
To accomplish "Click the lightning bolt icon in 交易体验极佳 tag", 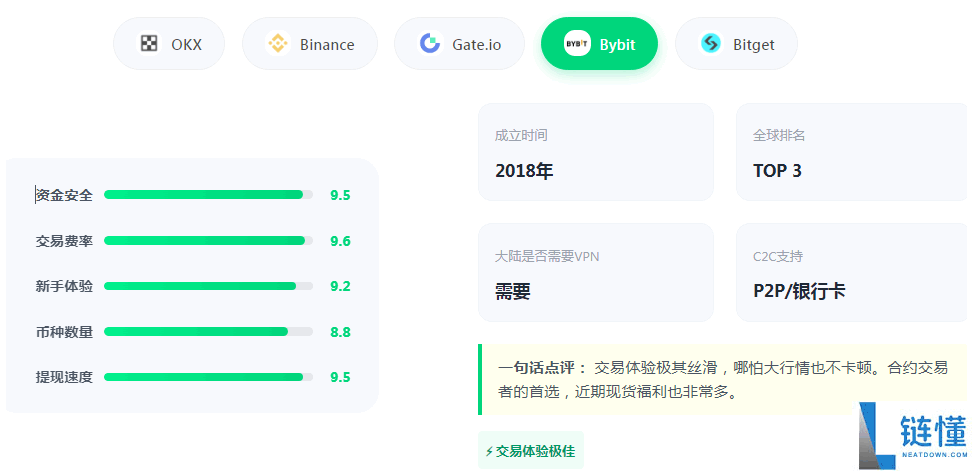I will 489,452.
